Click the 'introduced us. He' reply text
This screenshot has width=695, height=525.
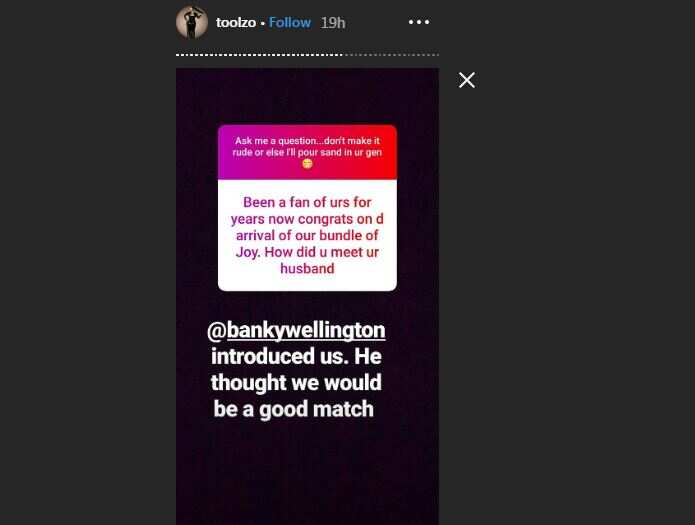[x=296, y=357]
